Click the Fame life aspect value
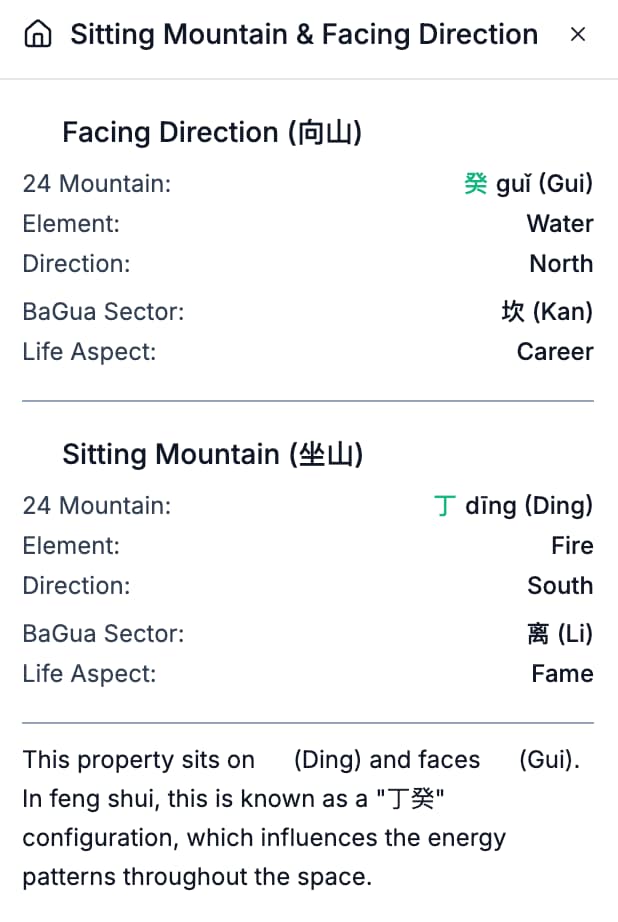This screenshot has width=618, height=922. [562, 674]
